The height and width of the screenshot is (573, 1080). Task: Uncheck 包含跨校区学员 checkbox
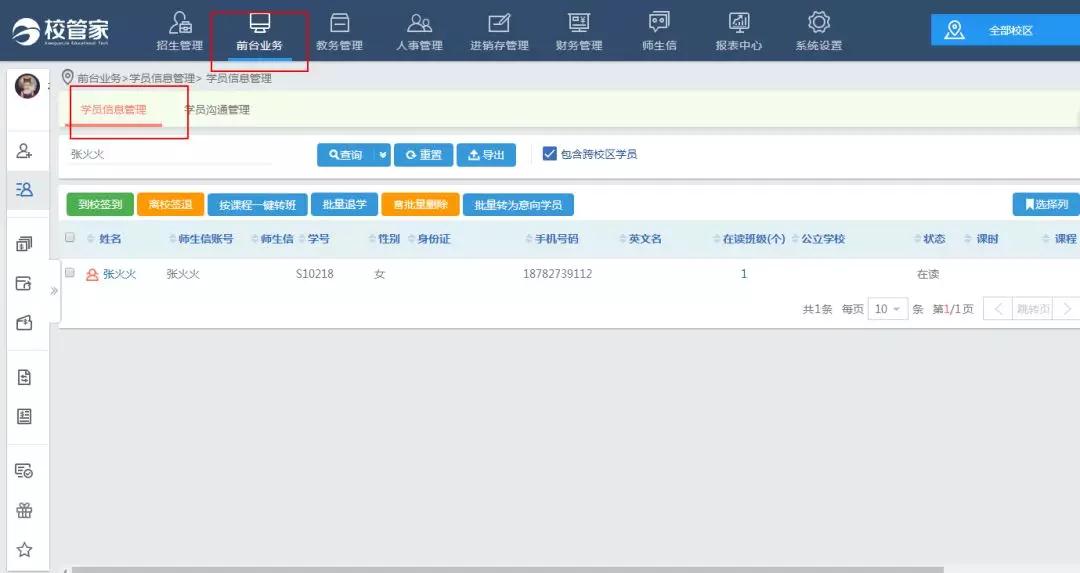549,154
